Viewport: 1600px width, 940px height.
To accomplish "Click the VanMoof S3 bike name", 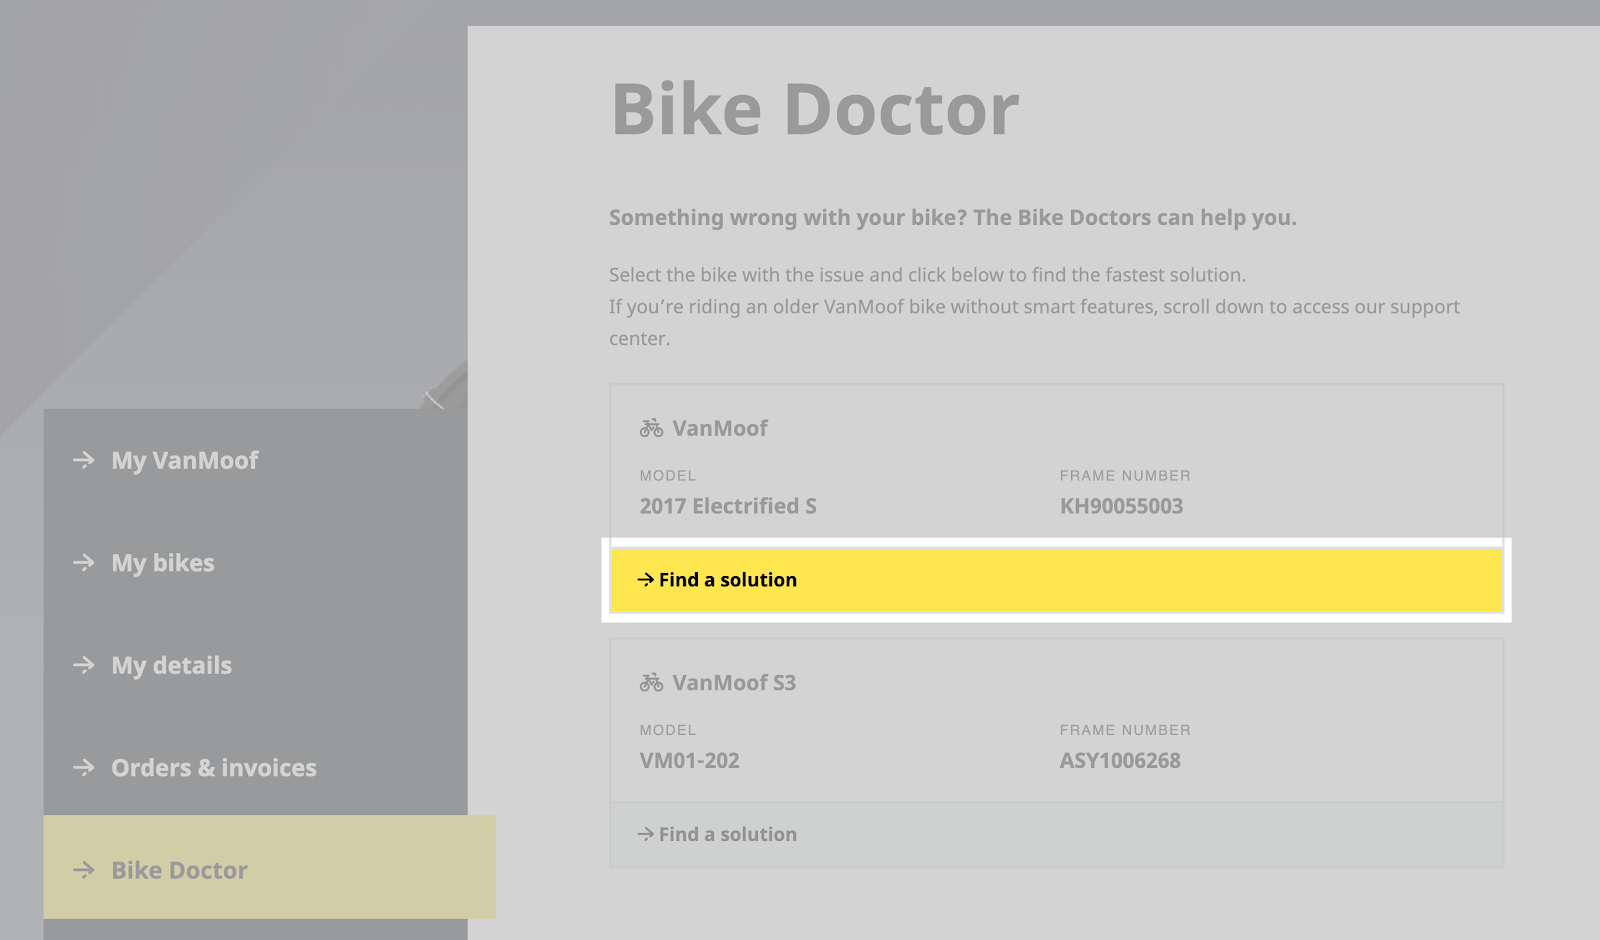I will click(x=734, y=683).
